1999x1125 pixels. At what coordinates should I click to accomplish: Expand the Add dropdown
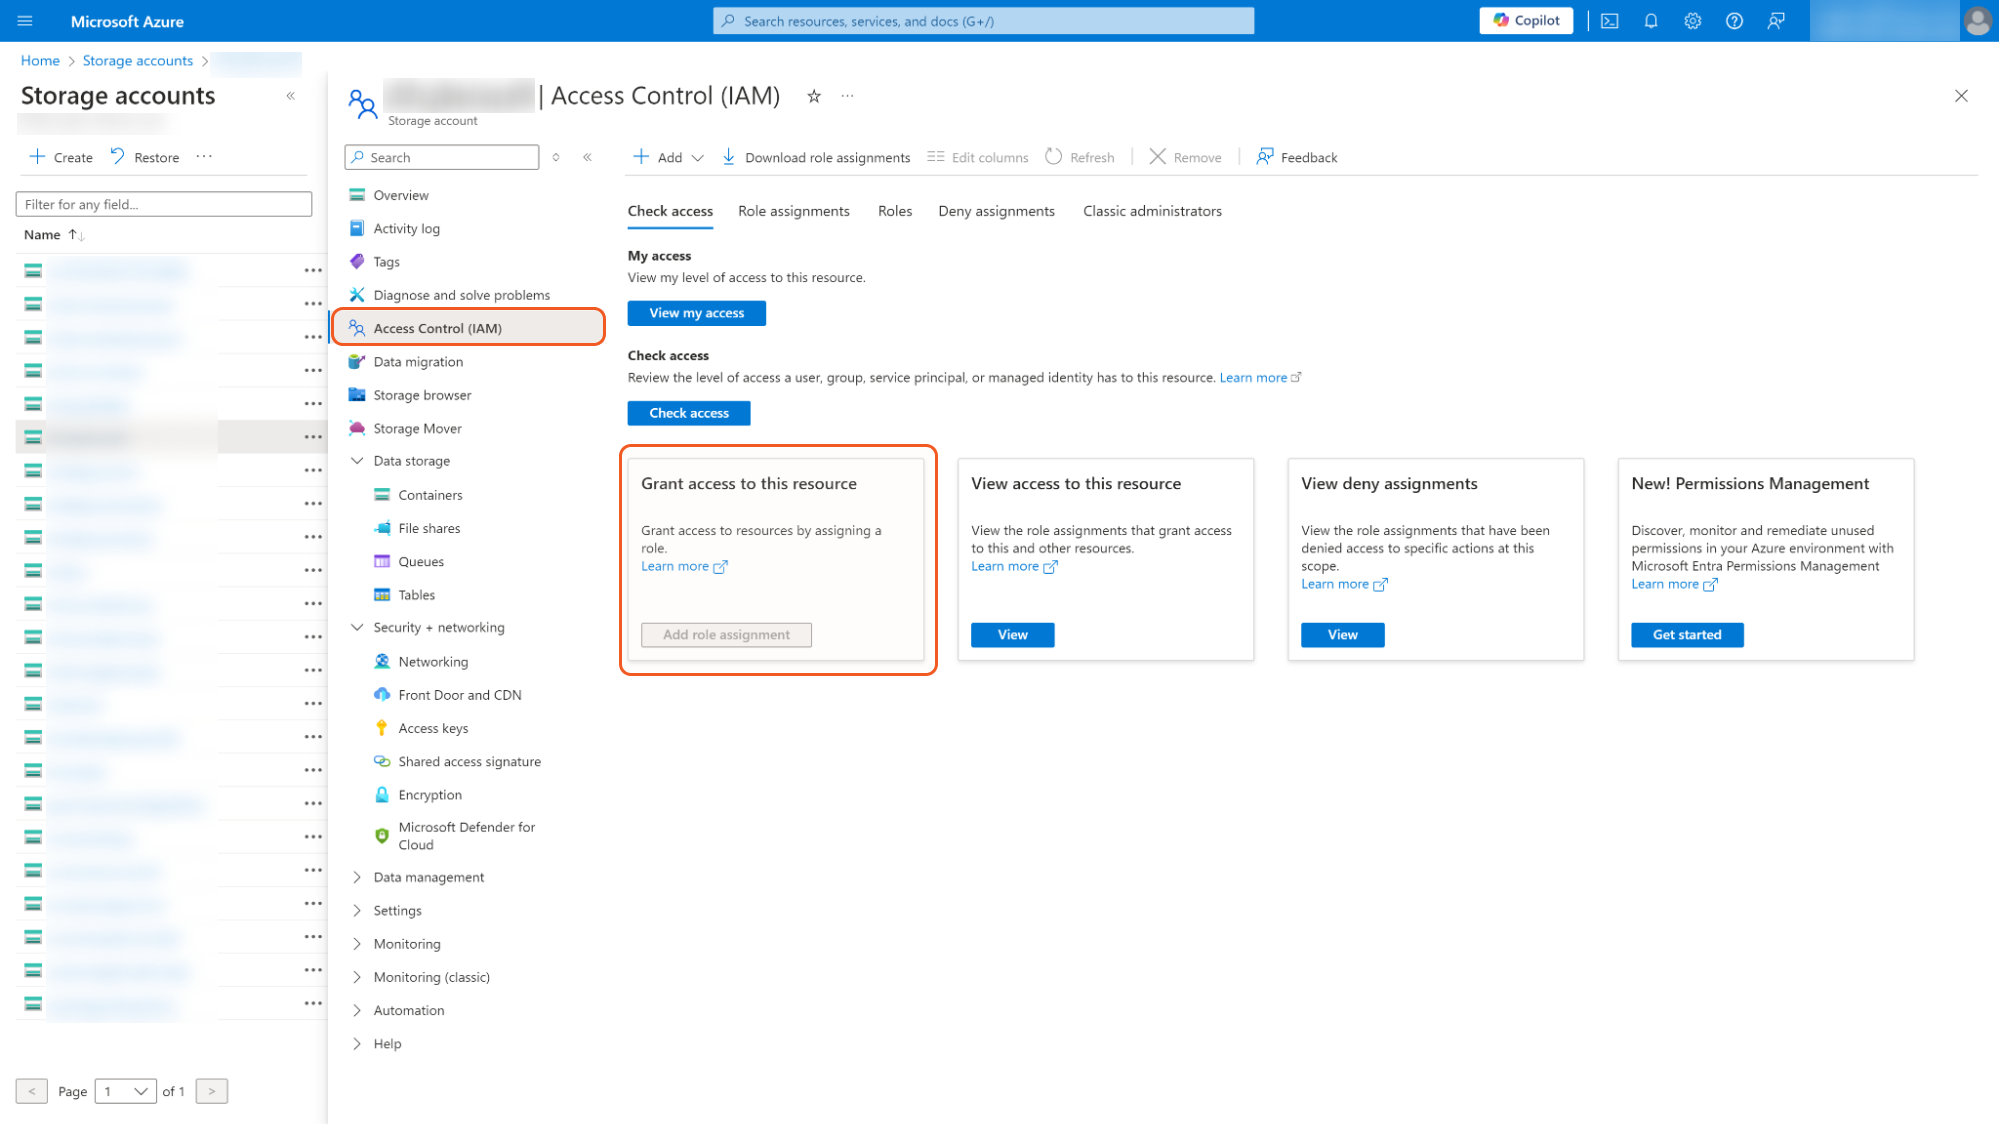[x=697, y=158]
